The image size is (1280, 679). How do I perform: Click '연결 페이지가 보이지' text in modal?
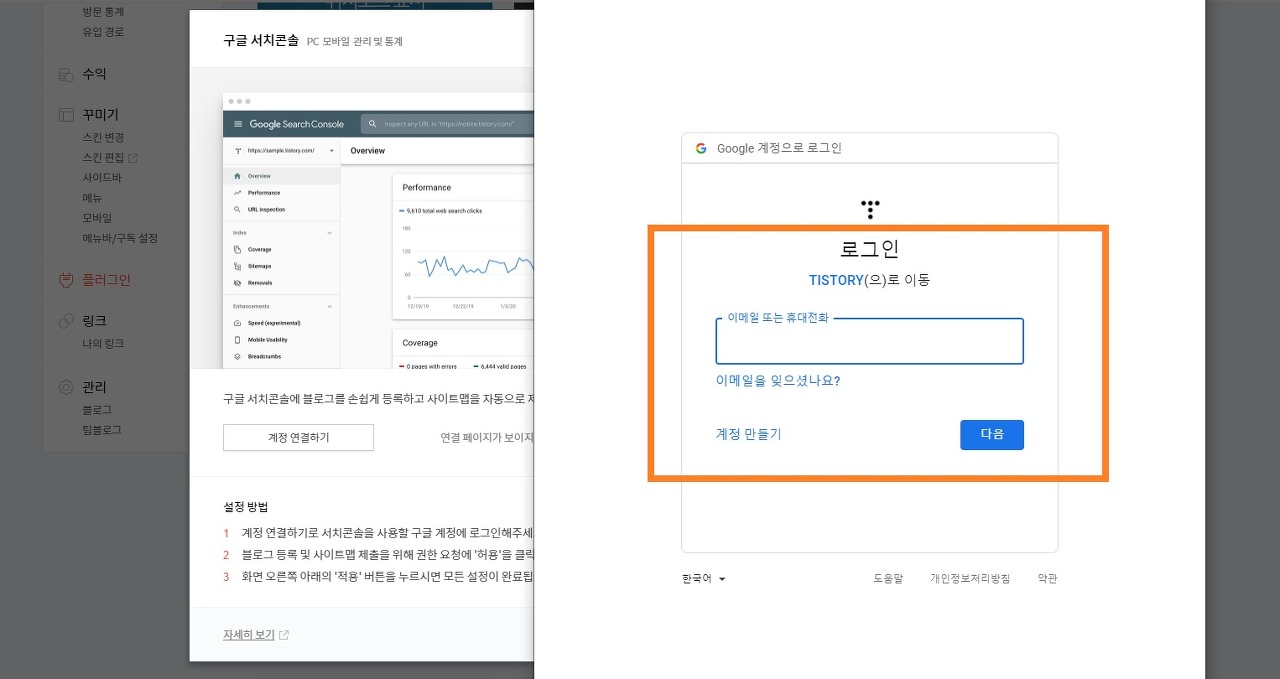coord(487,438)
